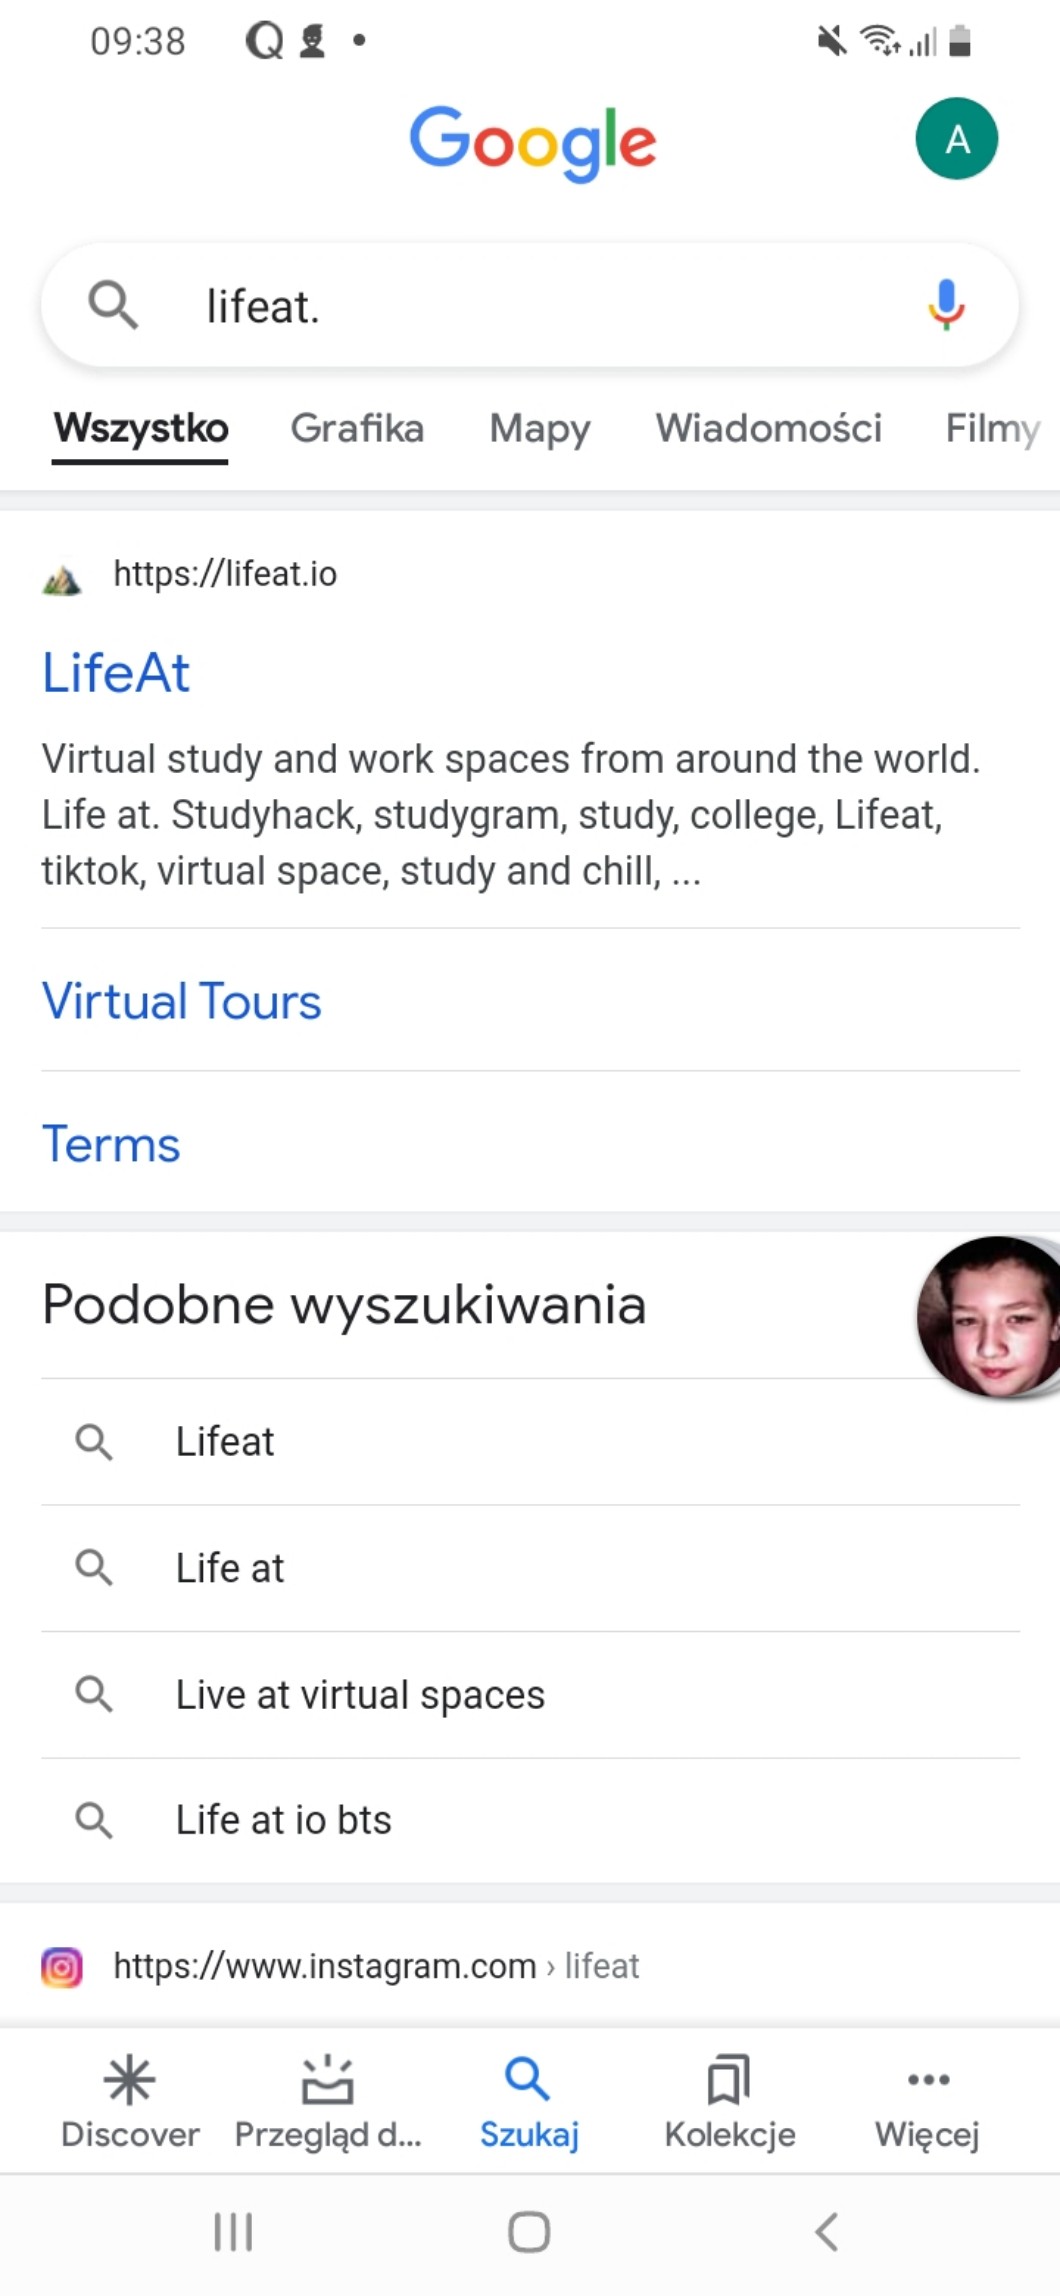Tap the Więcej three-dots icon
The width and height of the screenshot is (1060, 2296).
point(927,2081)
